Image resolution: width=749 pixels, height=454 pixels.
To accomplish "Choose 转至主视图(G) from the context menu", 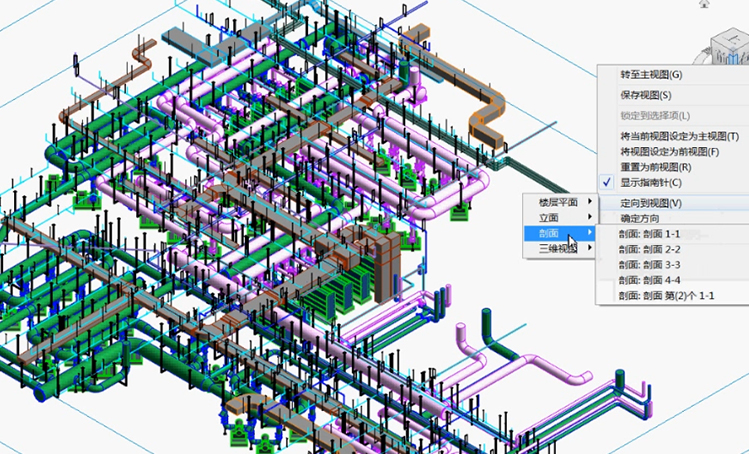I will click(x=651, y=75).
